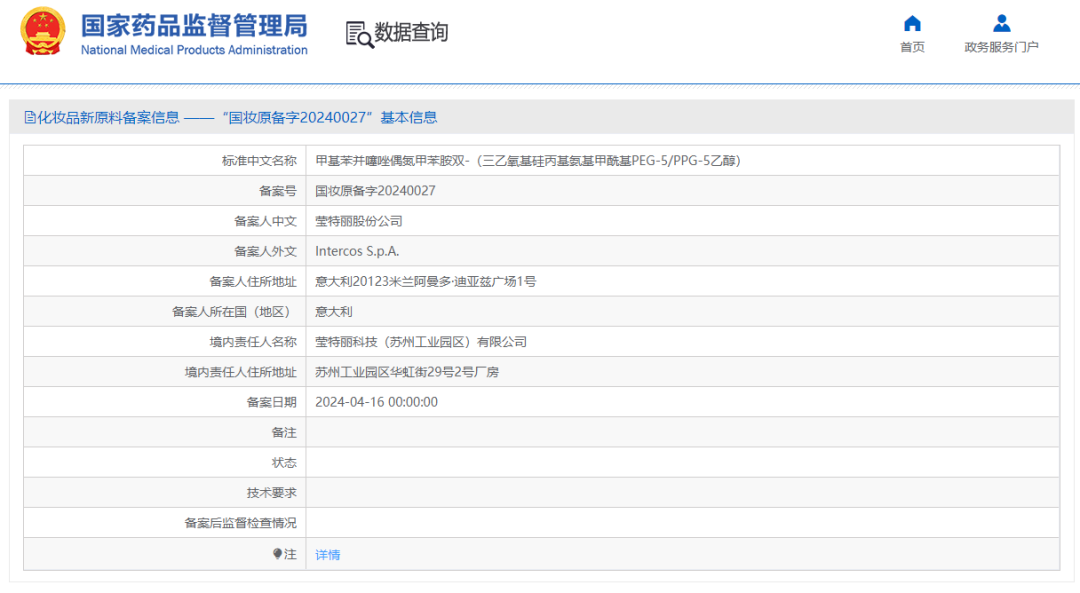Screen dimensions: 1080x593
Task: Click the 备案人外文 label
Action: click(265, 251)
